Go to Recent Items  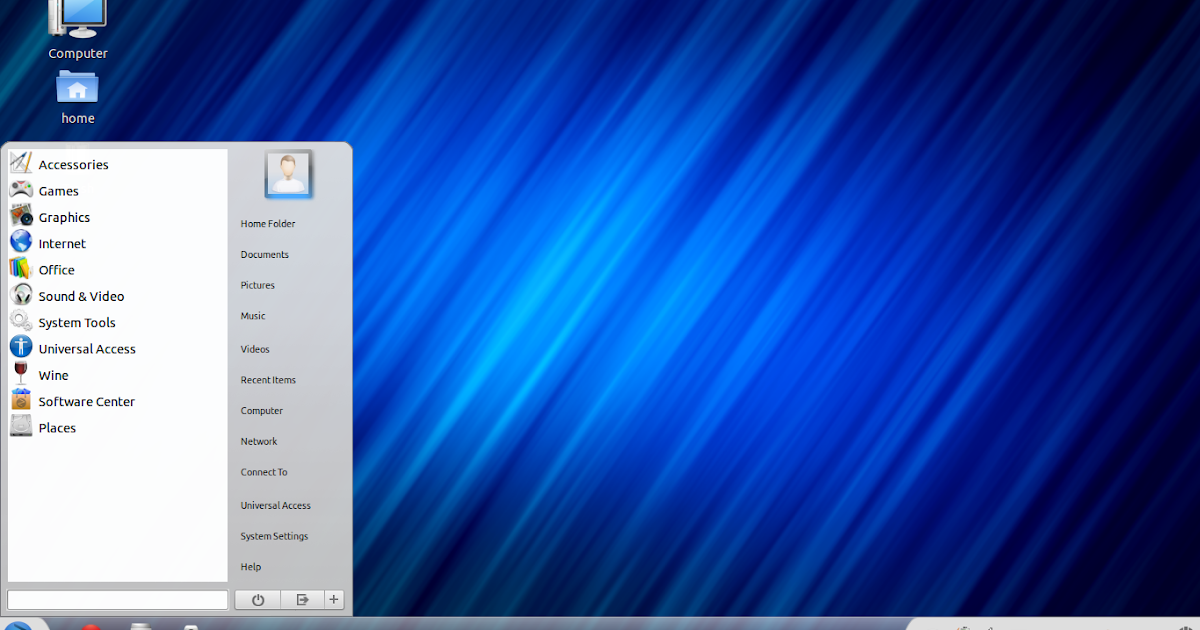click(268, 380)
